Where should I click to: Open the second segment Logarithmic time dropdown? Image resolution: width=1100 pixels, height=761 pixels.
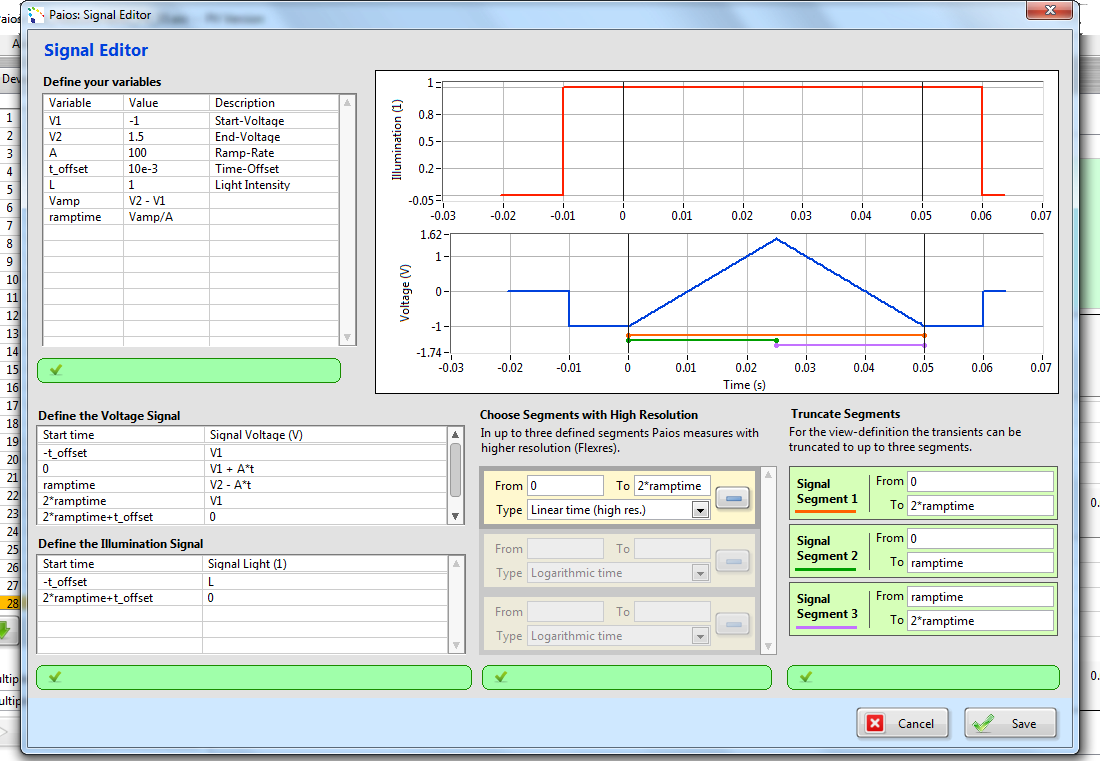click(700, 574)
